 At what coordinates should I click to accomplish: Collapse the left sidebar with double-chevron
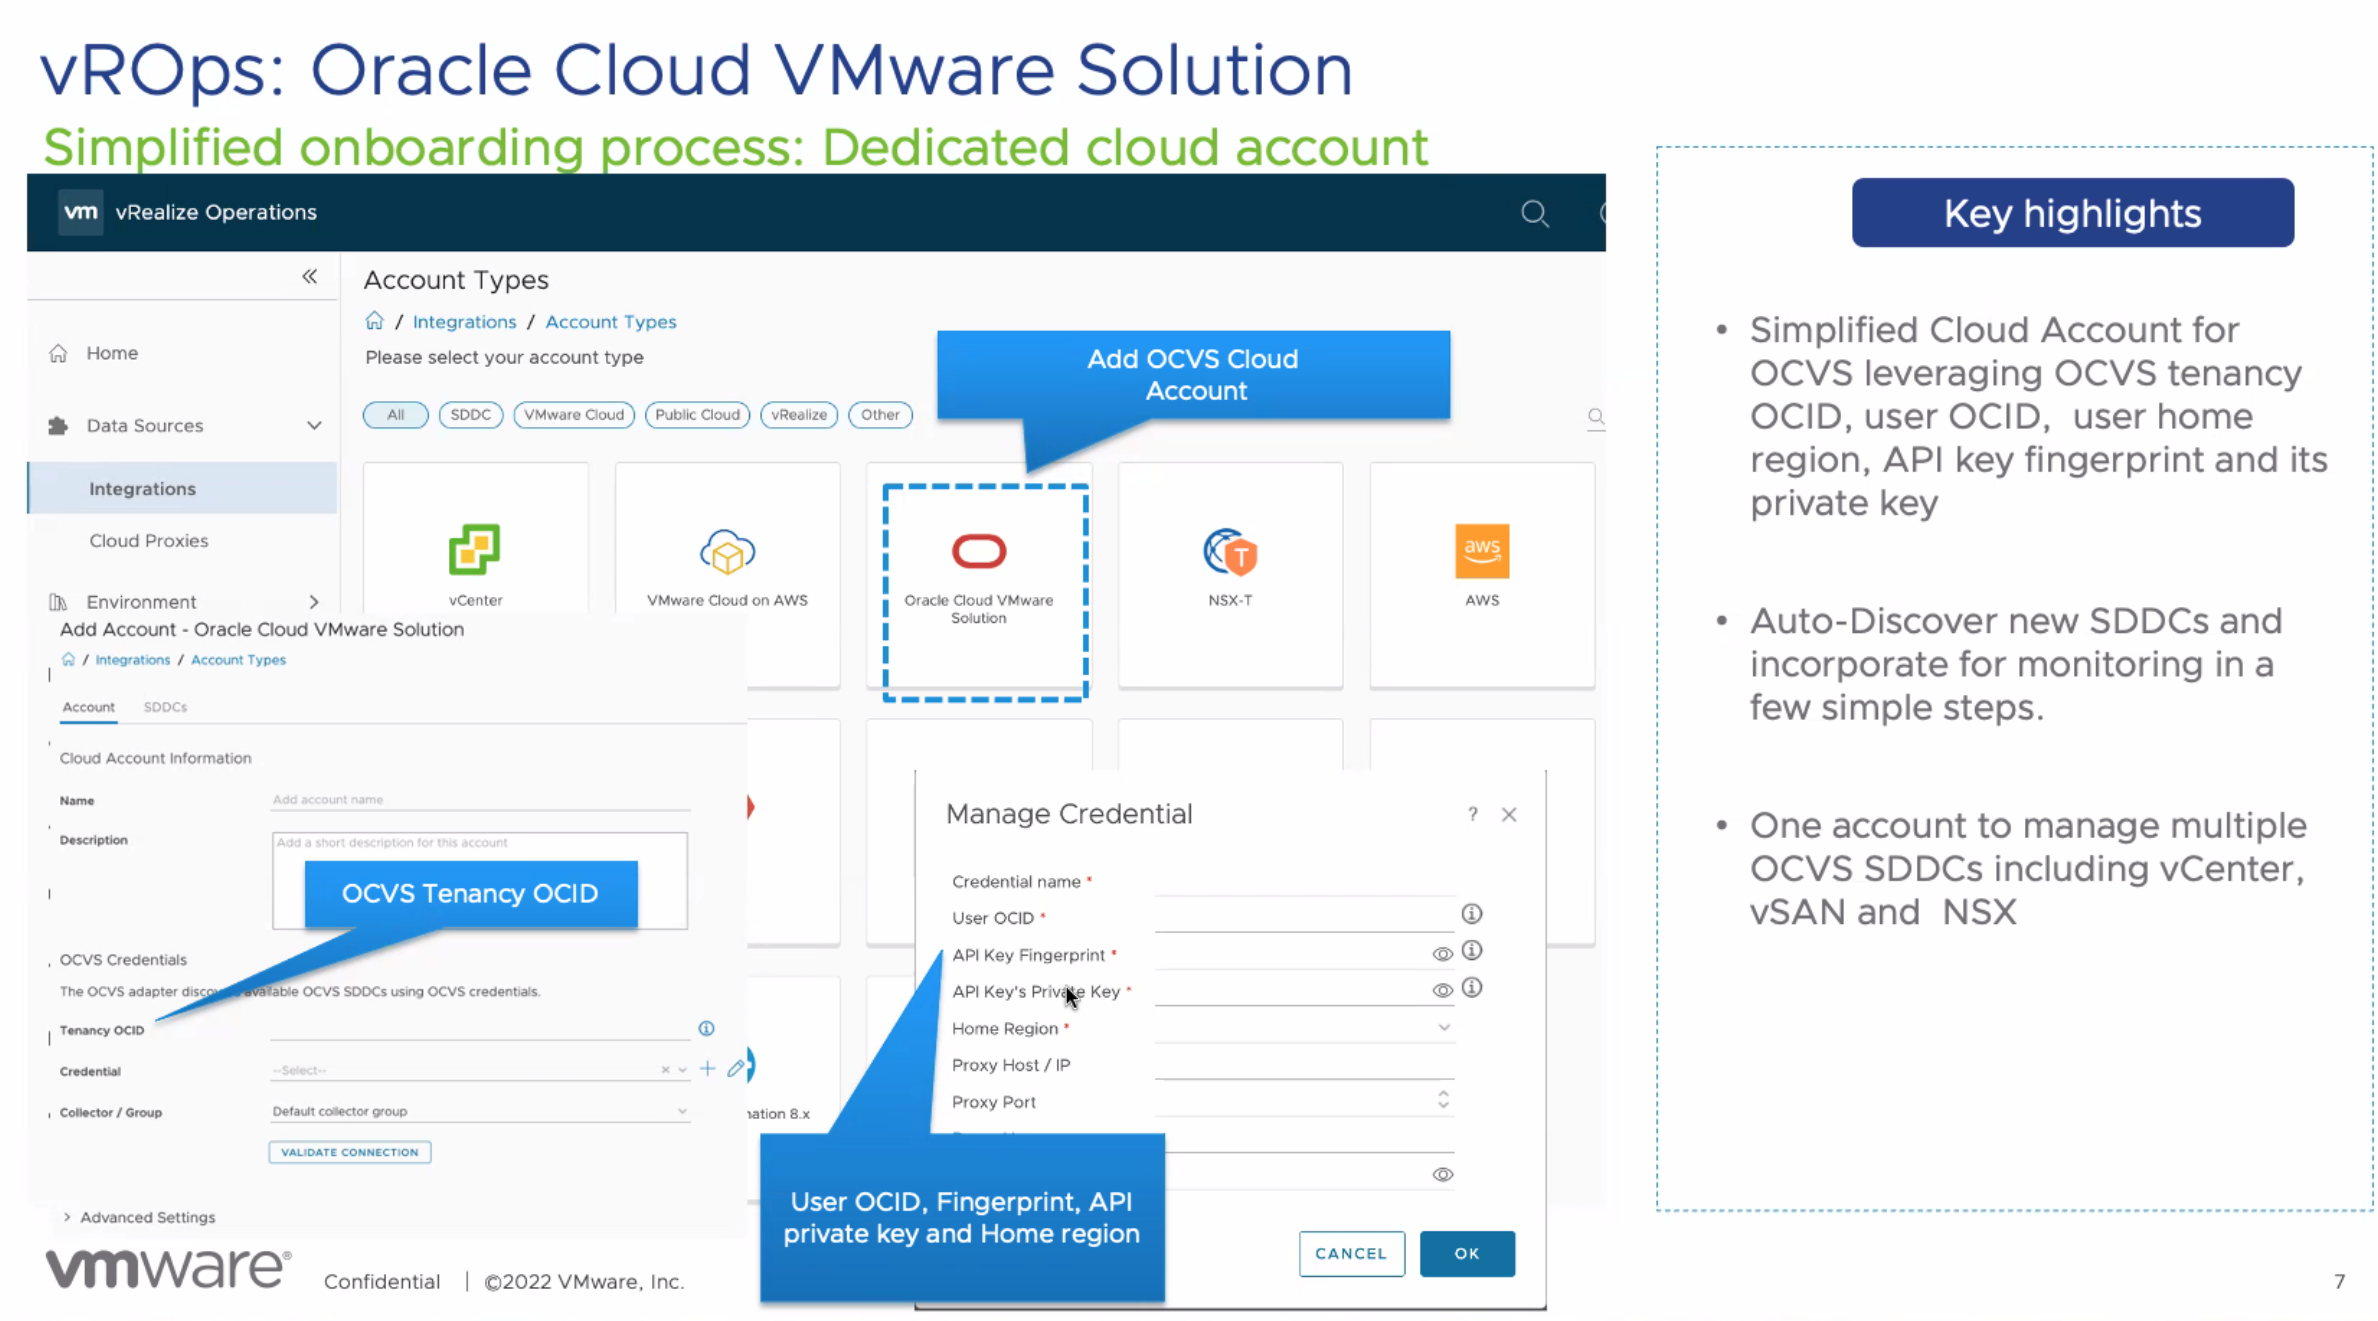point(309,277)
